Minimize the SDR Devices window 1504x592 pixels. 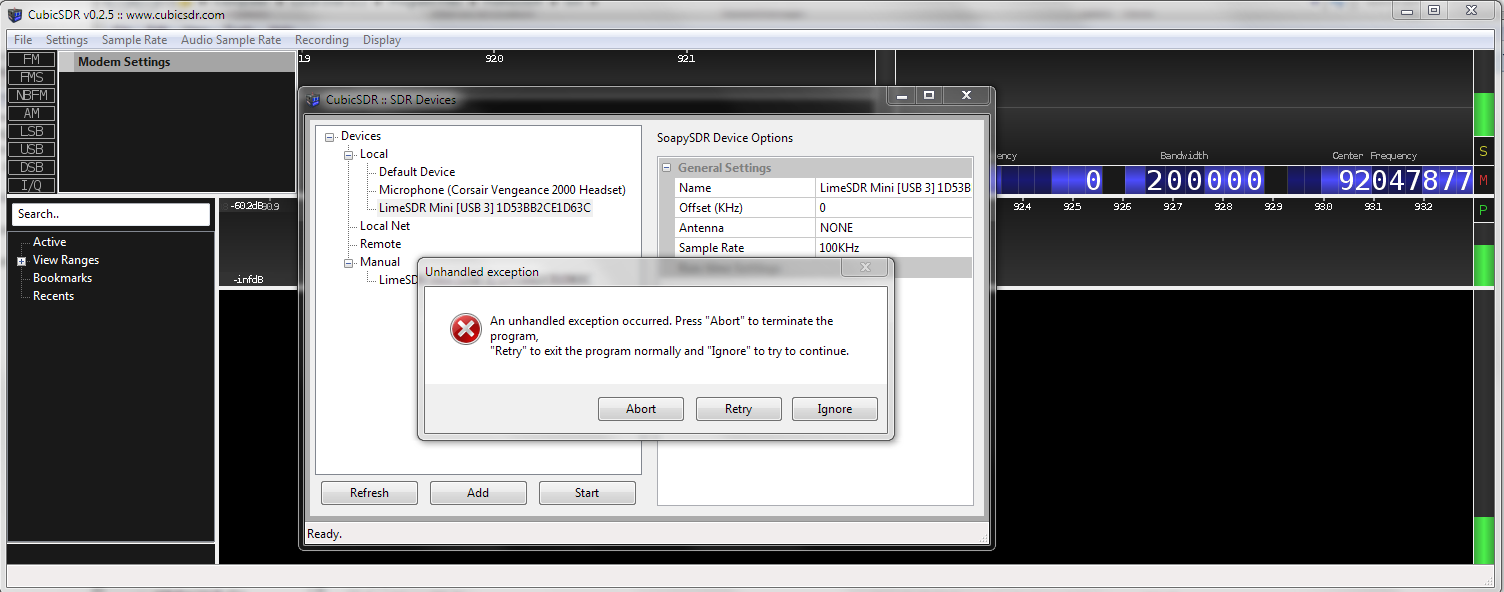pos(902,96)
